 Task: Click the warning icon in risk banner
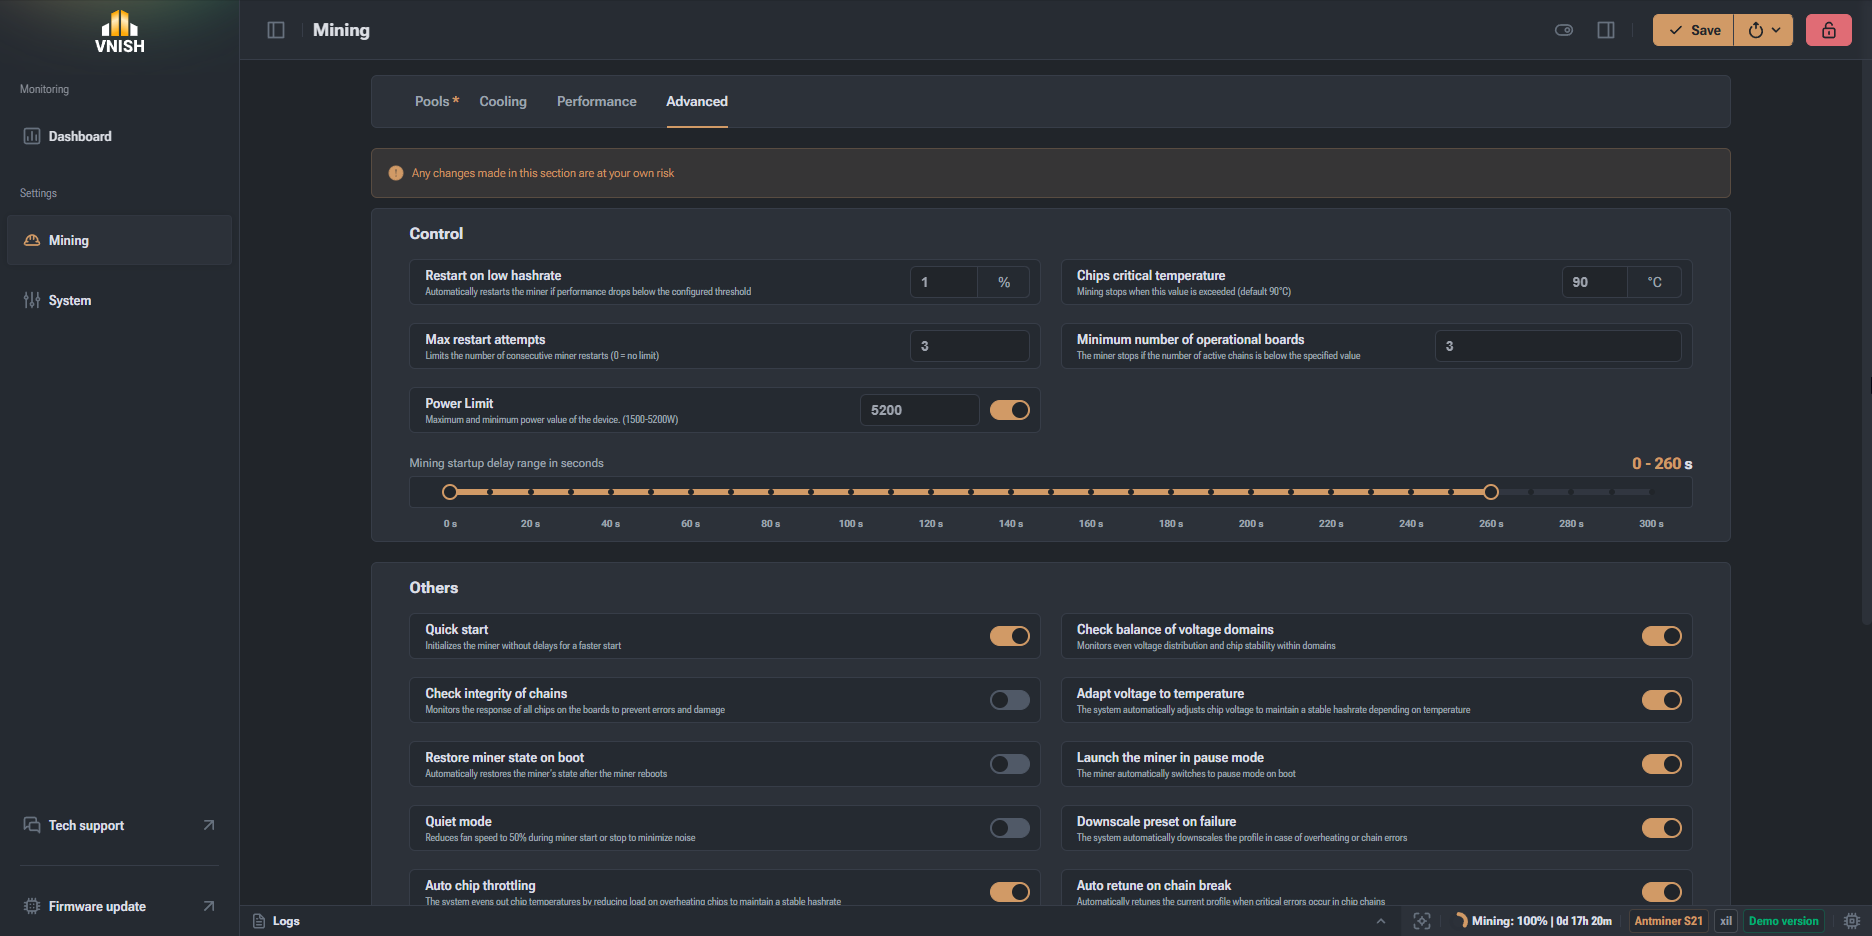pyautogui.click(x=396, y=173)
